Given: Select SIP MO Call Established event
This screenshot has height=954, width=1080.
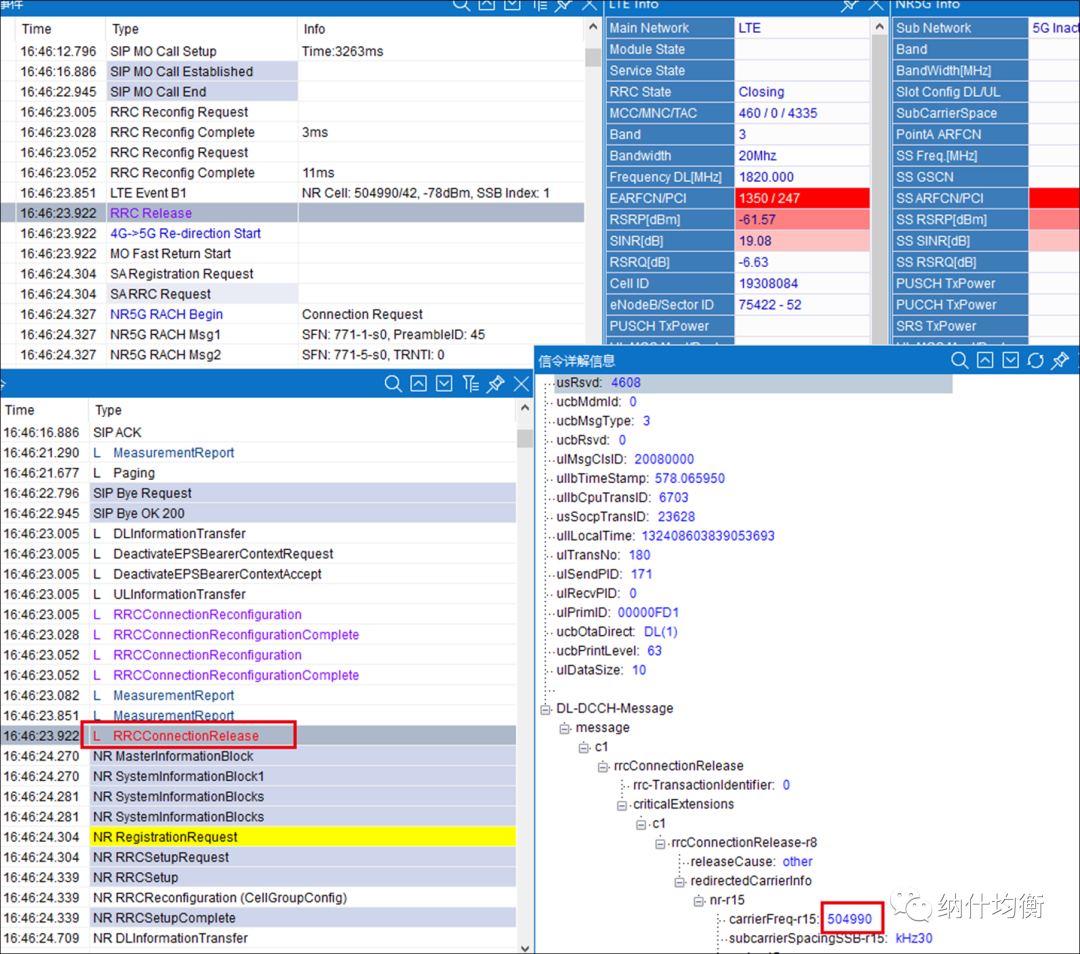Looking at the screenshot, I should pos(293,72).
